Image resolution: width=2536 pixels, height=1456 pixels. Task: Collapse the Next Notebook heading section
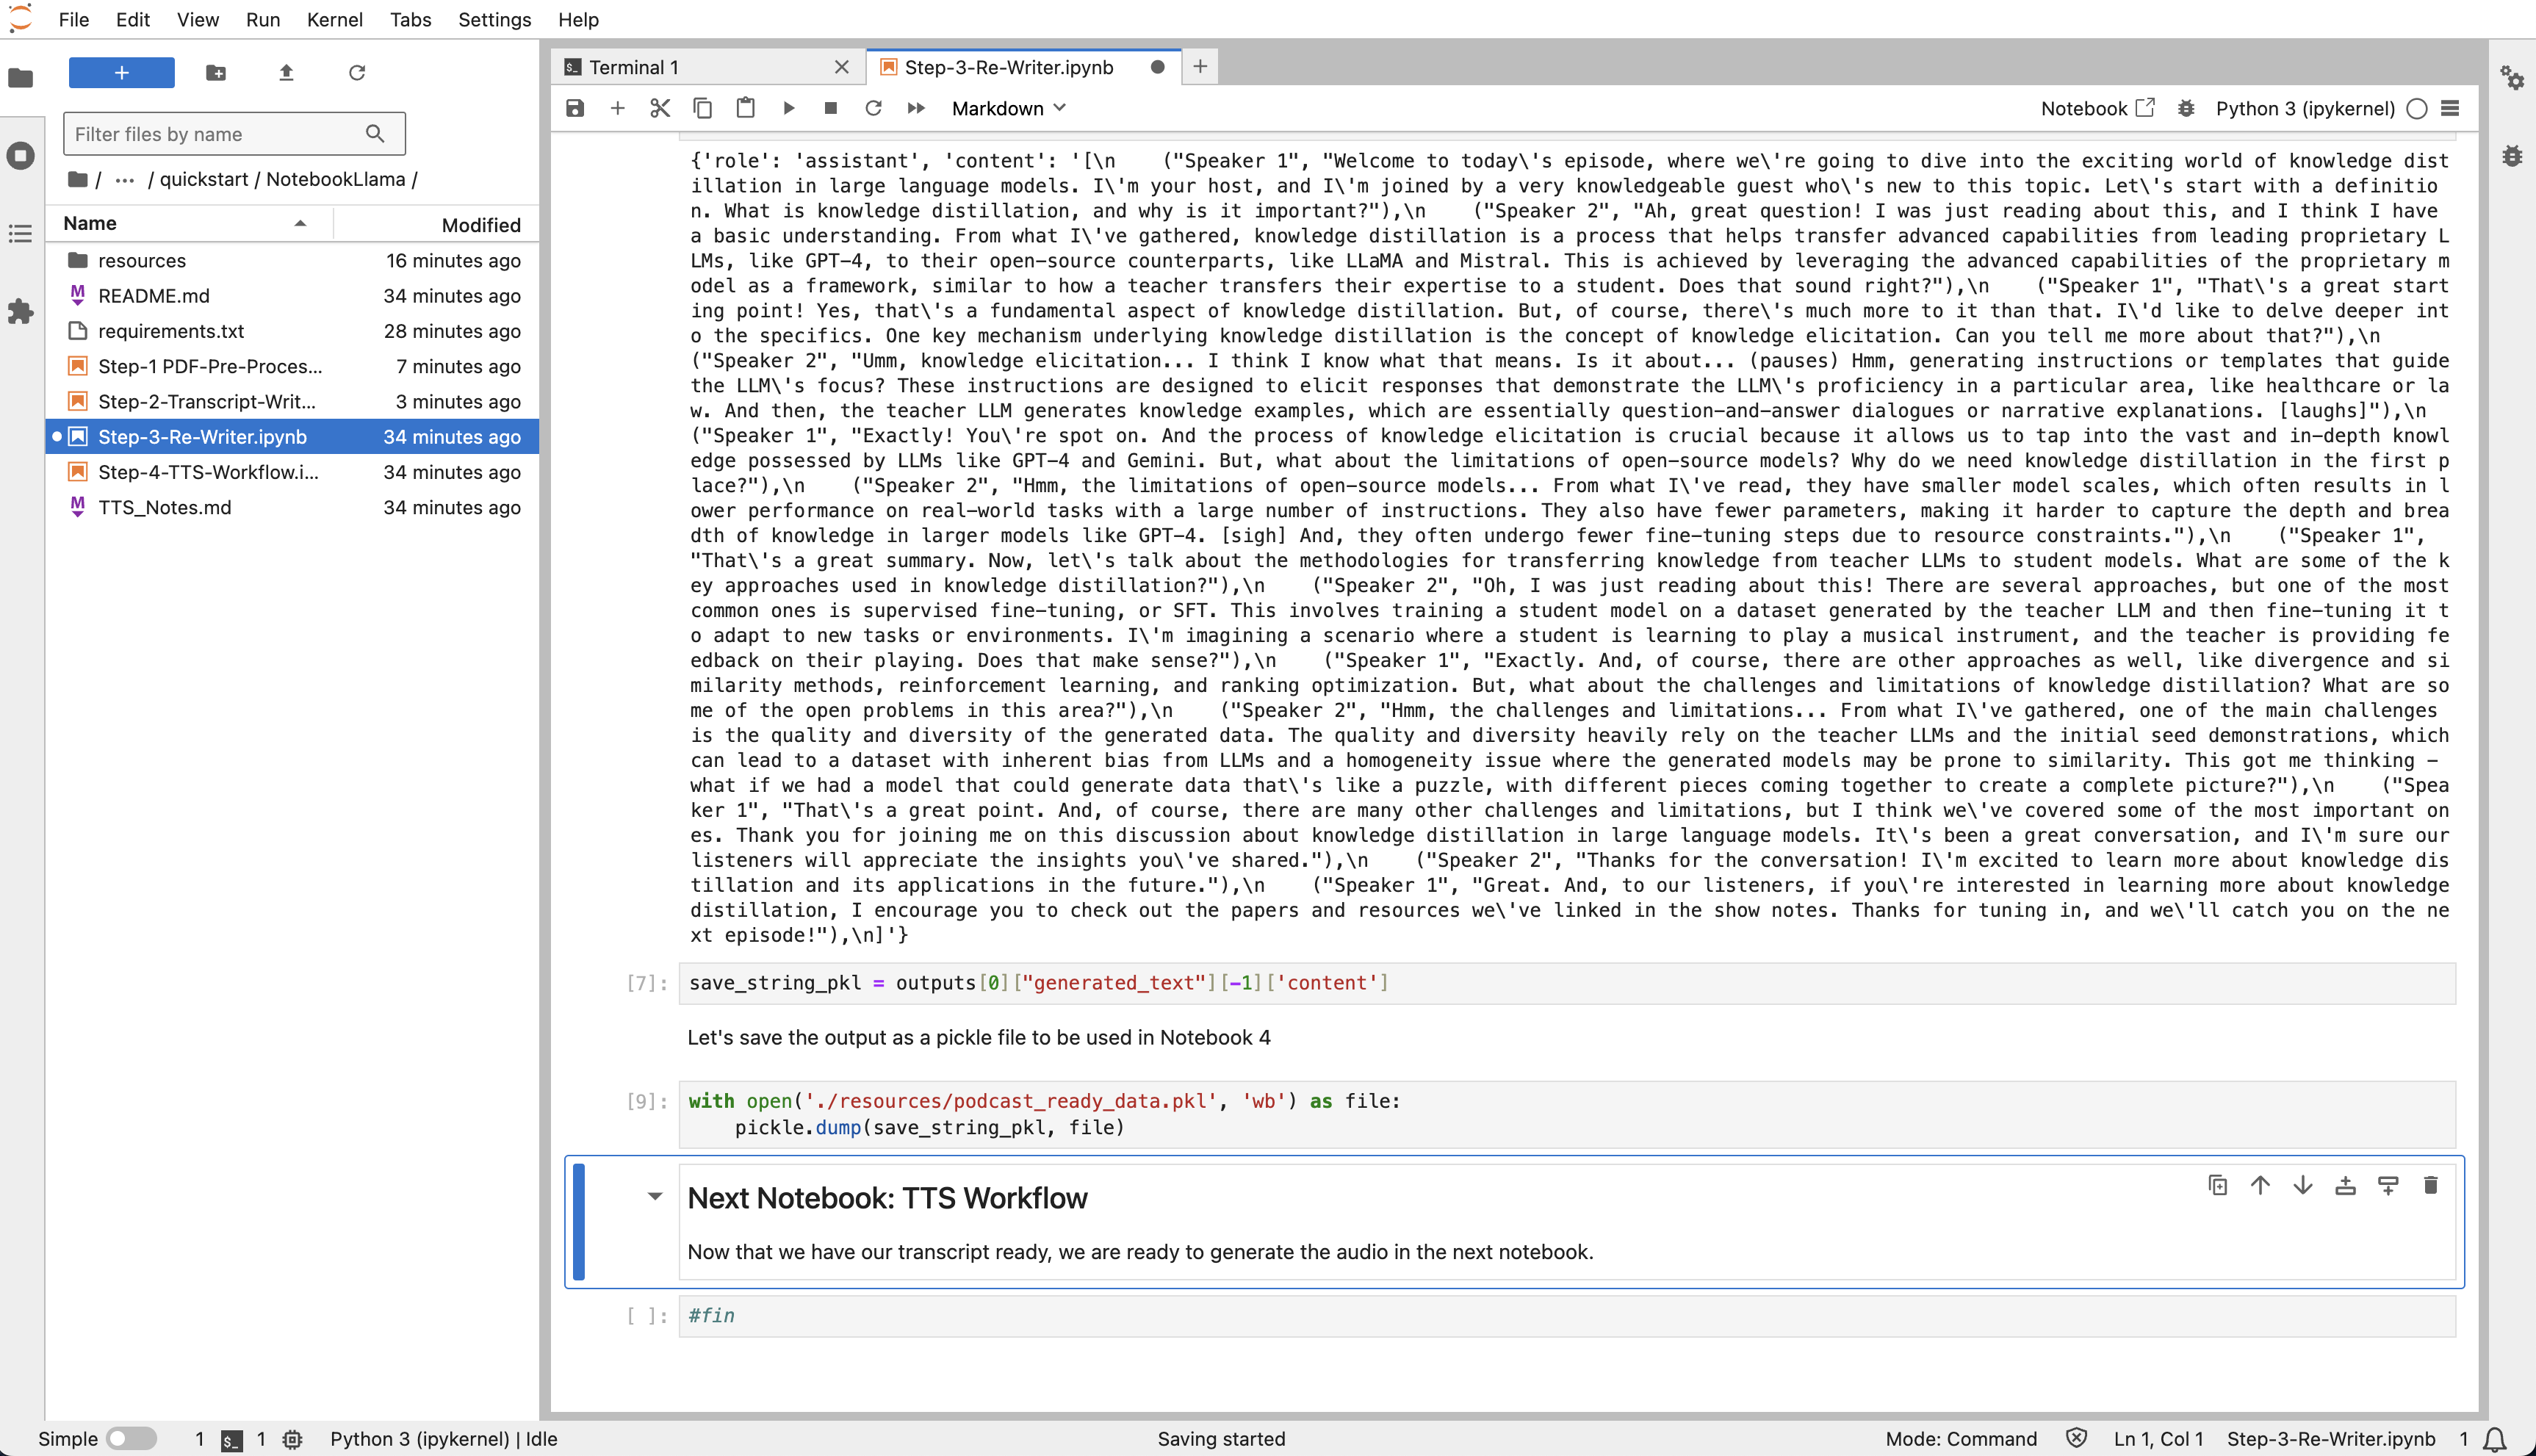[x=655, y=1196]
